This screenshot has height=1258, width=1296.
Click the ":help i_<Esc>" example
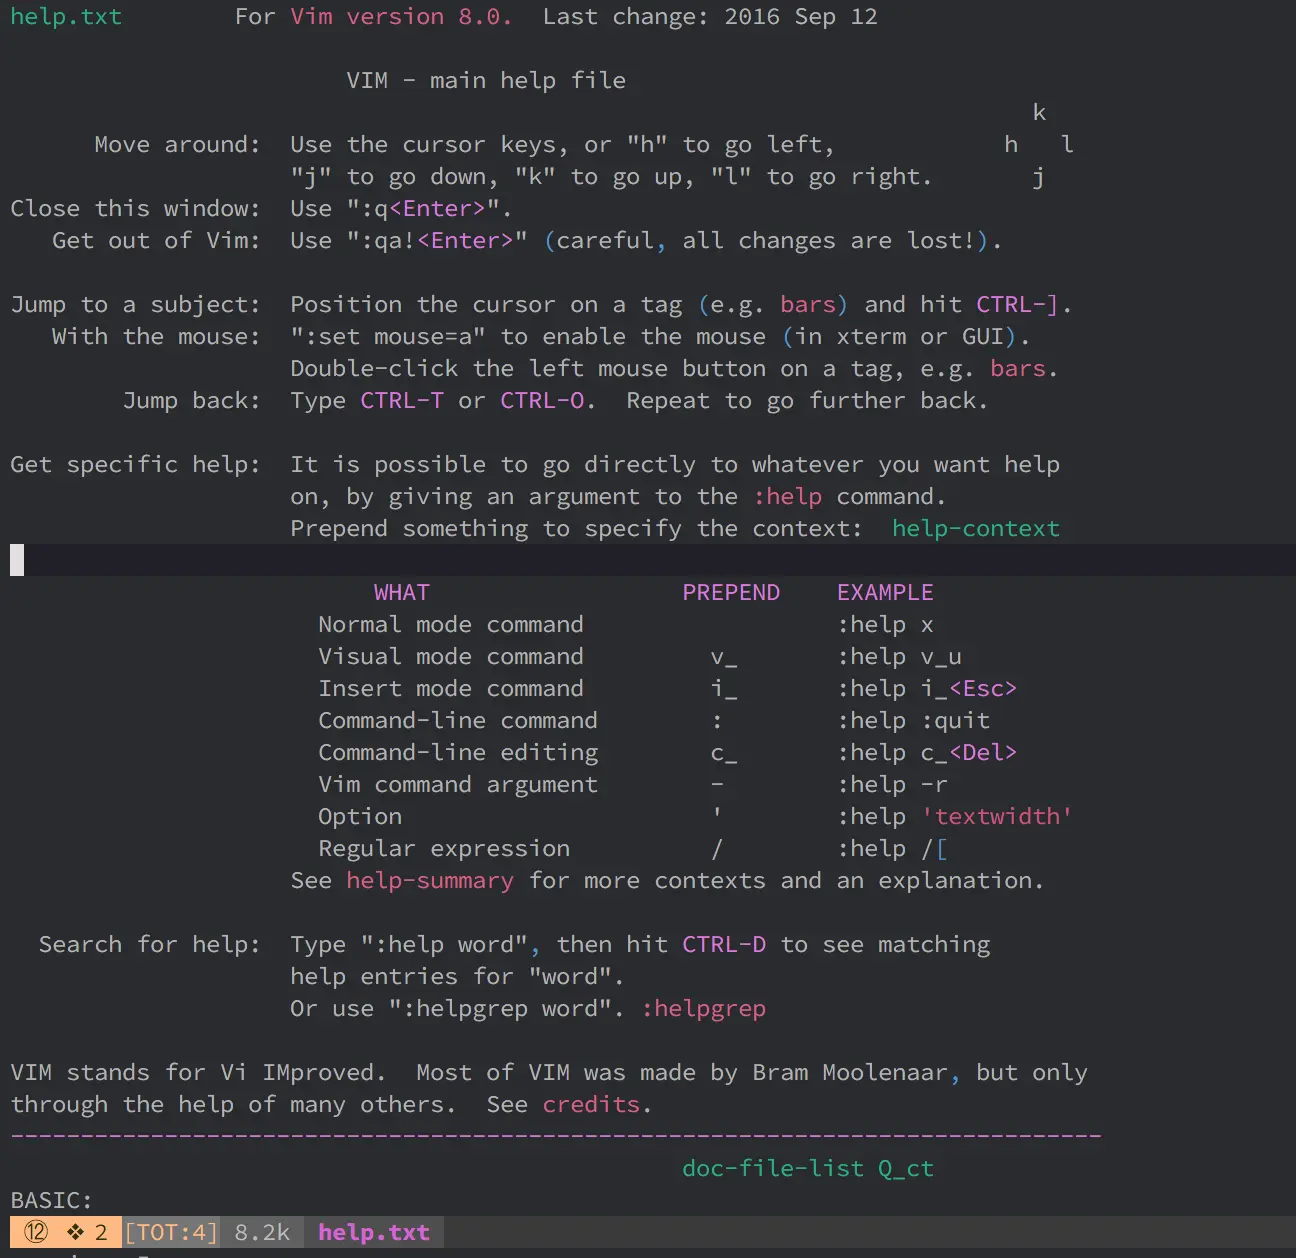(927, 689)
